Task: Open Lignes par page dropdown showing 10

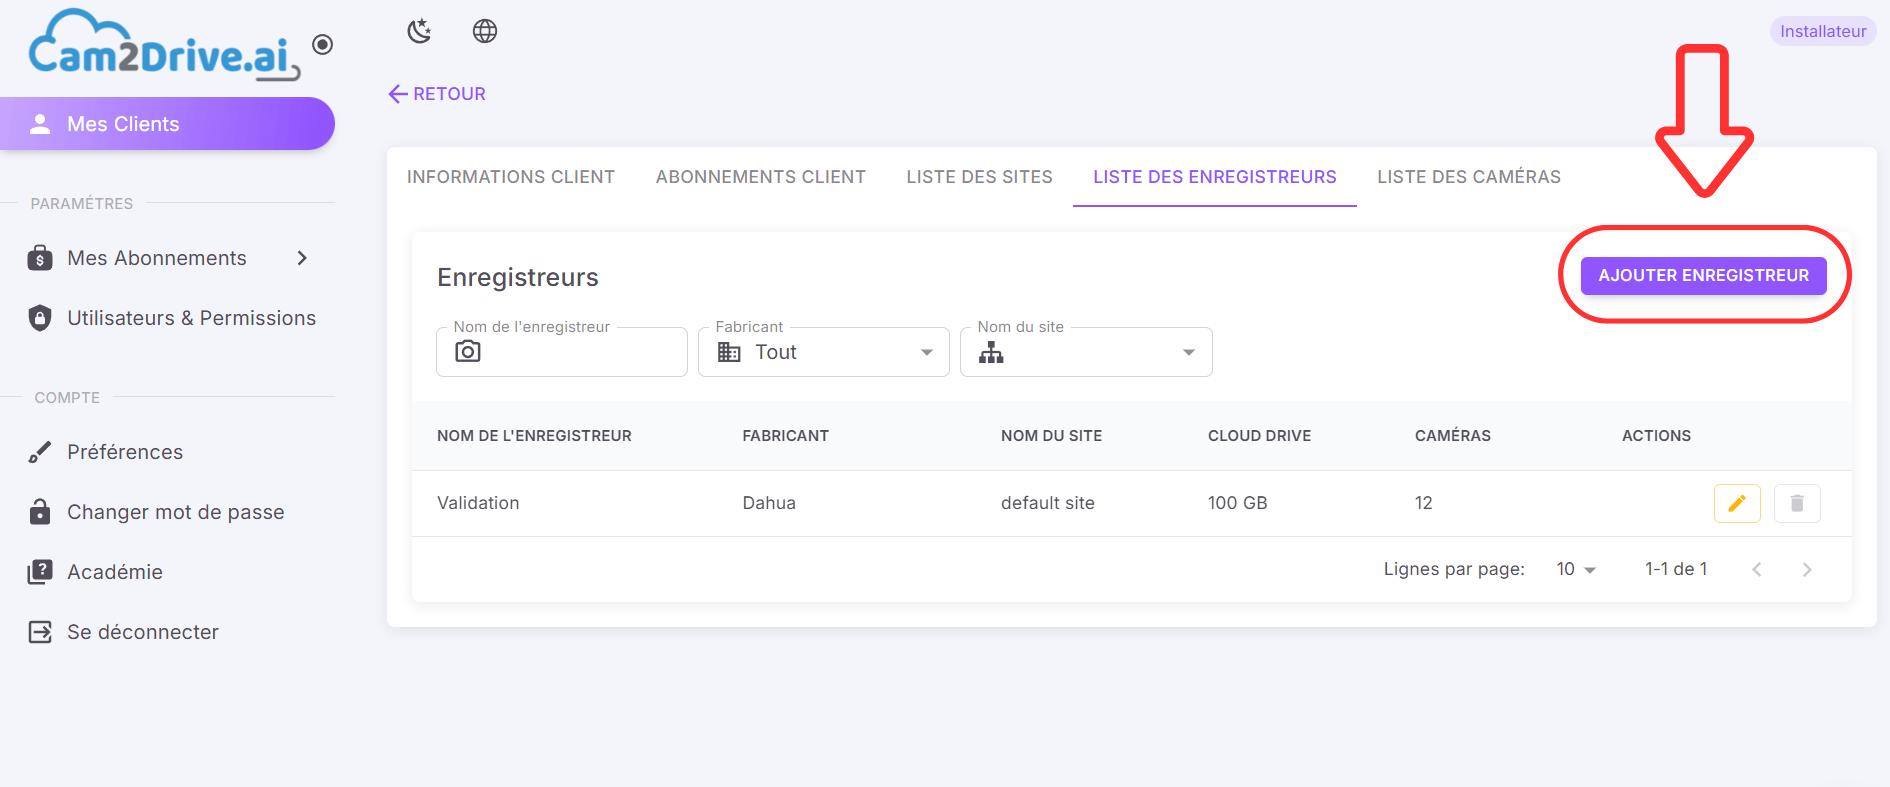Action: click(1576, 569)
